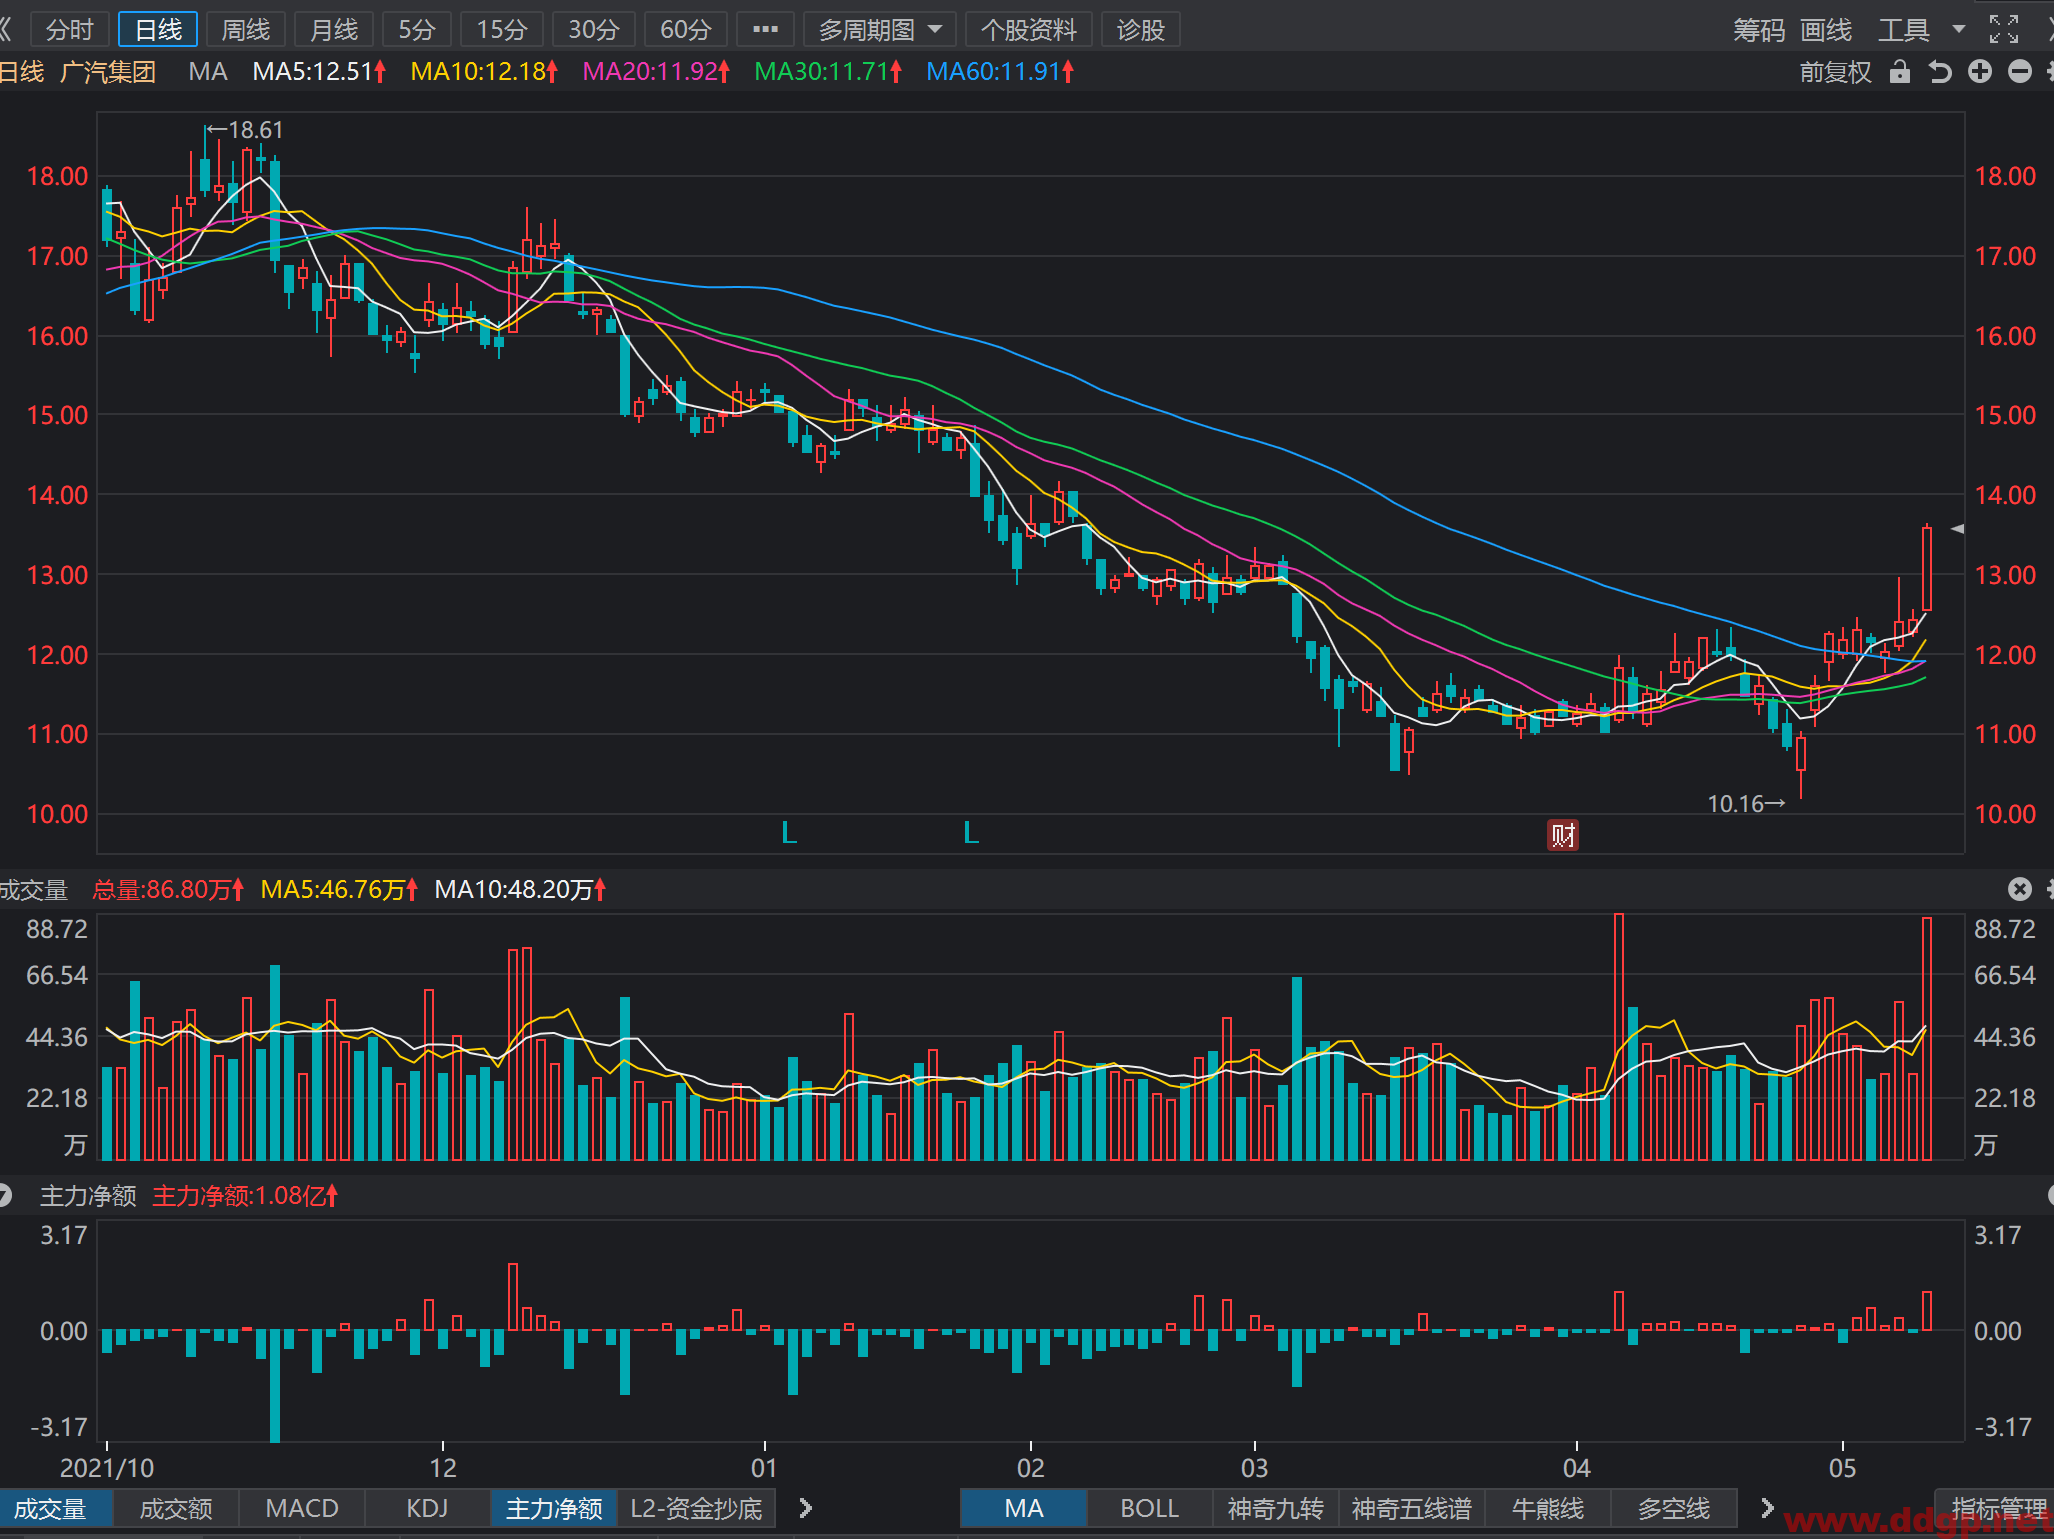Viewport: 2054px width, 1539px height.
Task: Click the lock icon beside 前复权
Action: (x=1900, y=72)
